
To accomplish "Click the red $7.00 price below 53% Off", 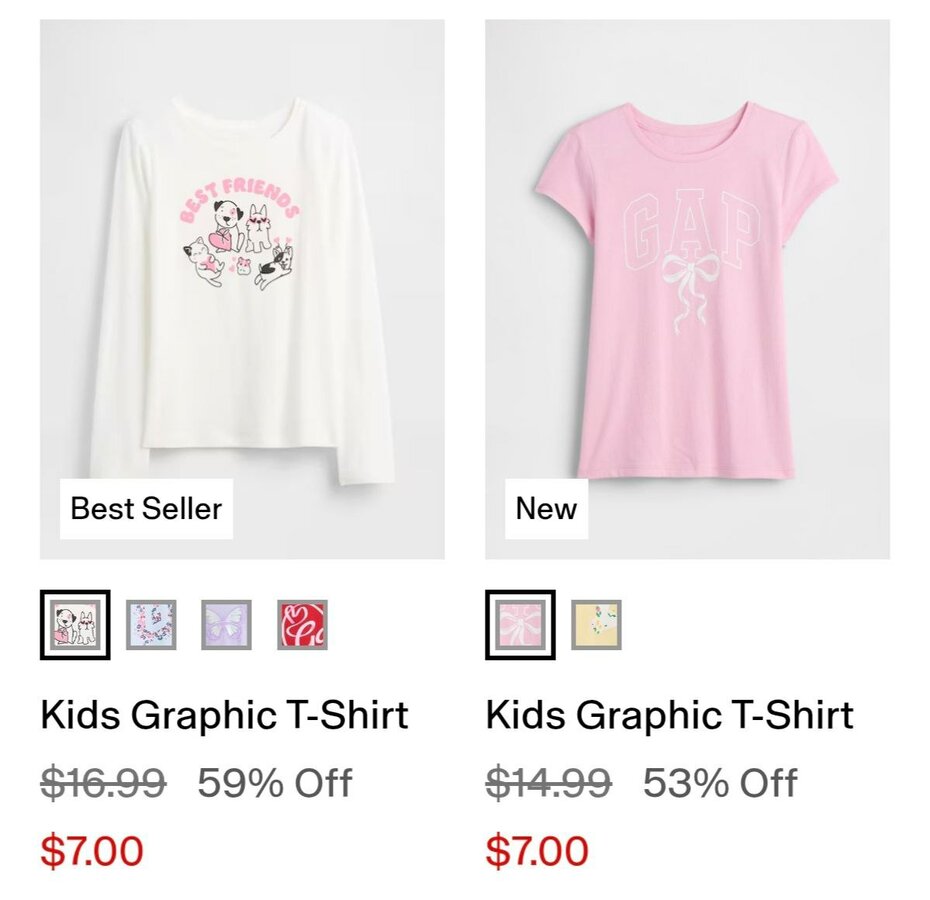I will (537, 851).
